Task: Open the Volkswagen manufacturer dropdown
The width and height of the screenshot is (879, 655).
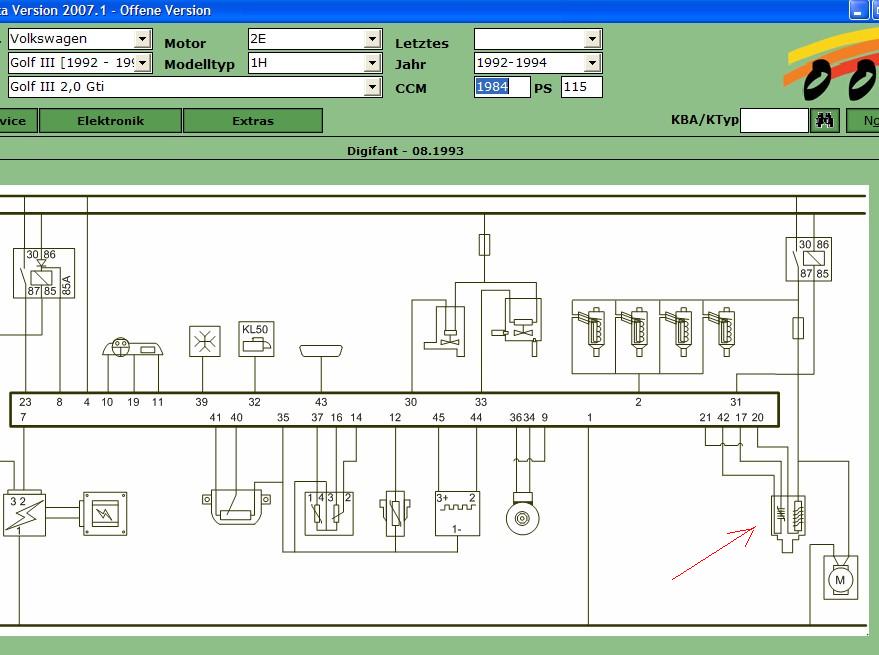Action: 142,39
